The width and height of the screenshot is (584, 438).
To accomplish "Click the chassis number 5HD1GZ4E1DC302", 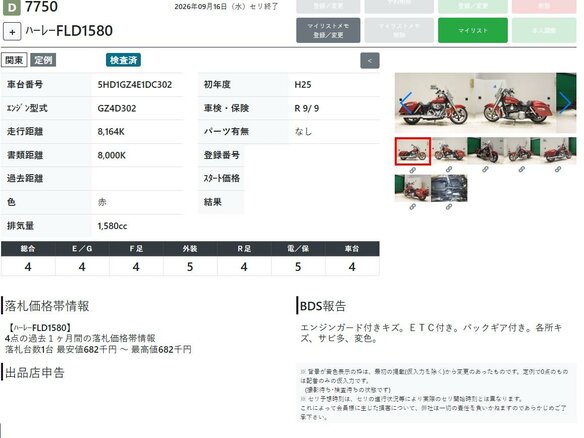I will point(135,85).
